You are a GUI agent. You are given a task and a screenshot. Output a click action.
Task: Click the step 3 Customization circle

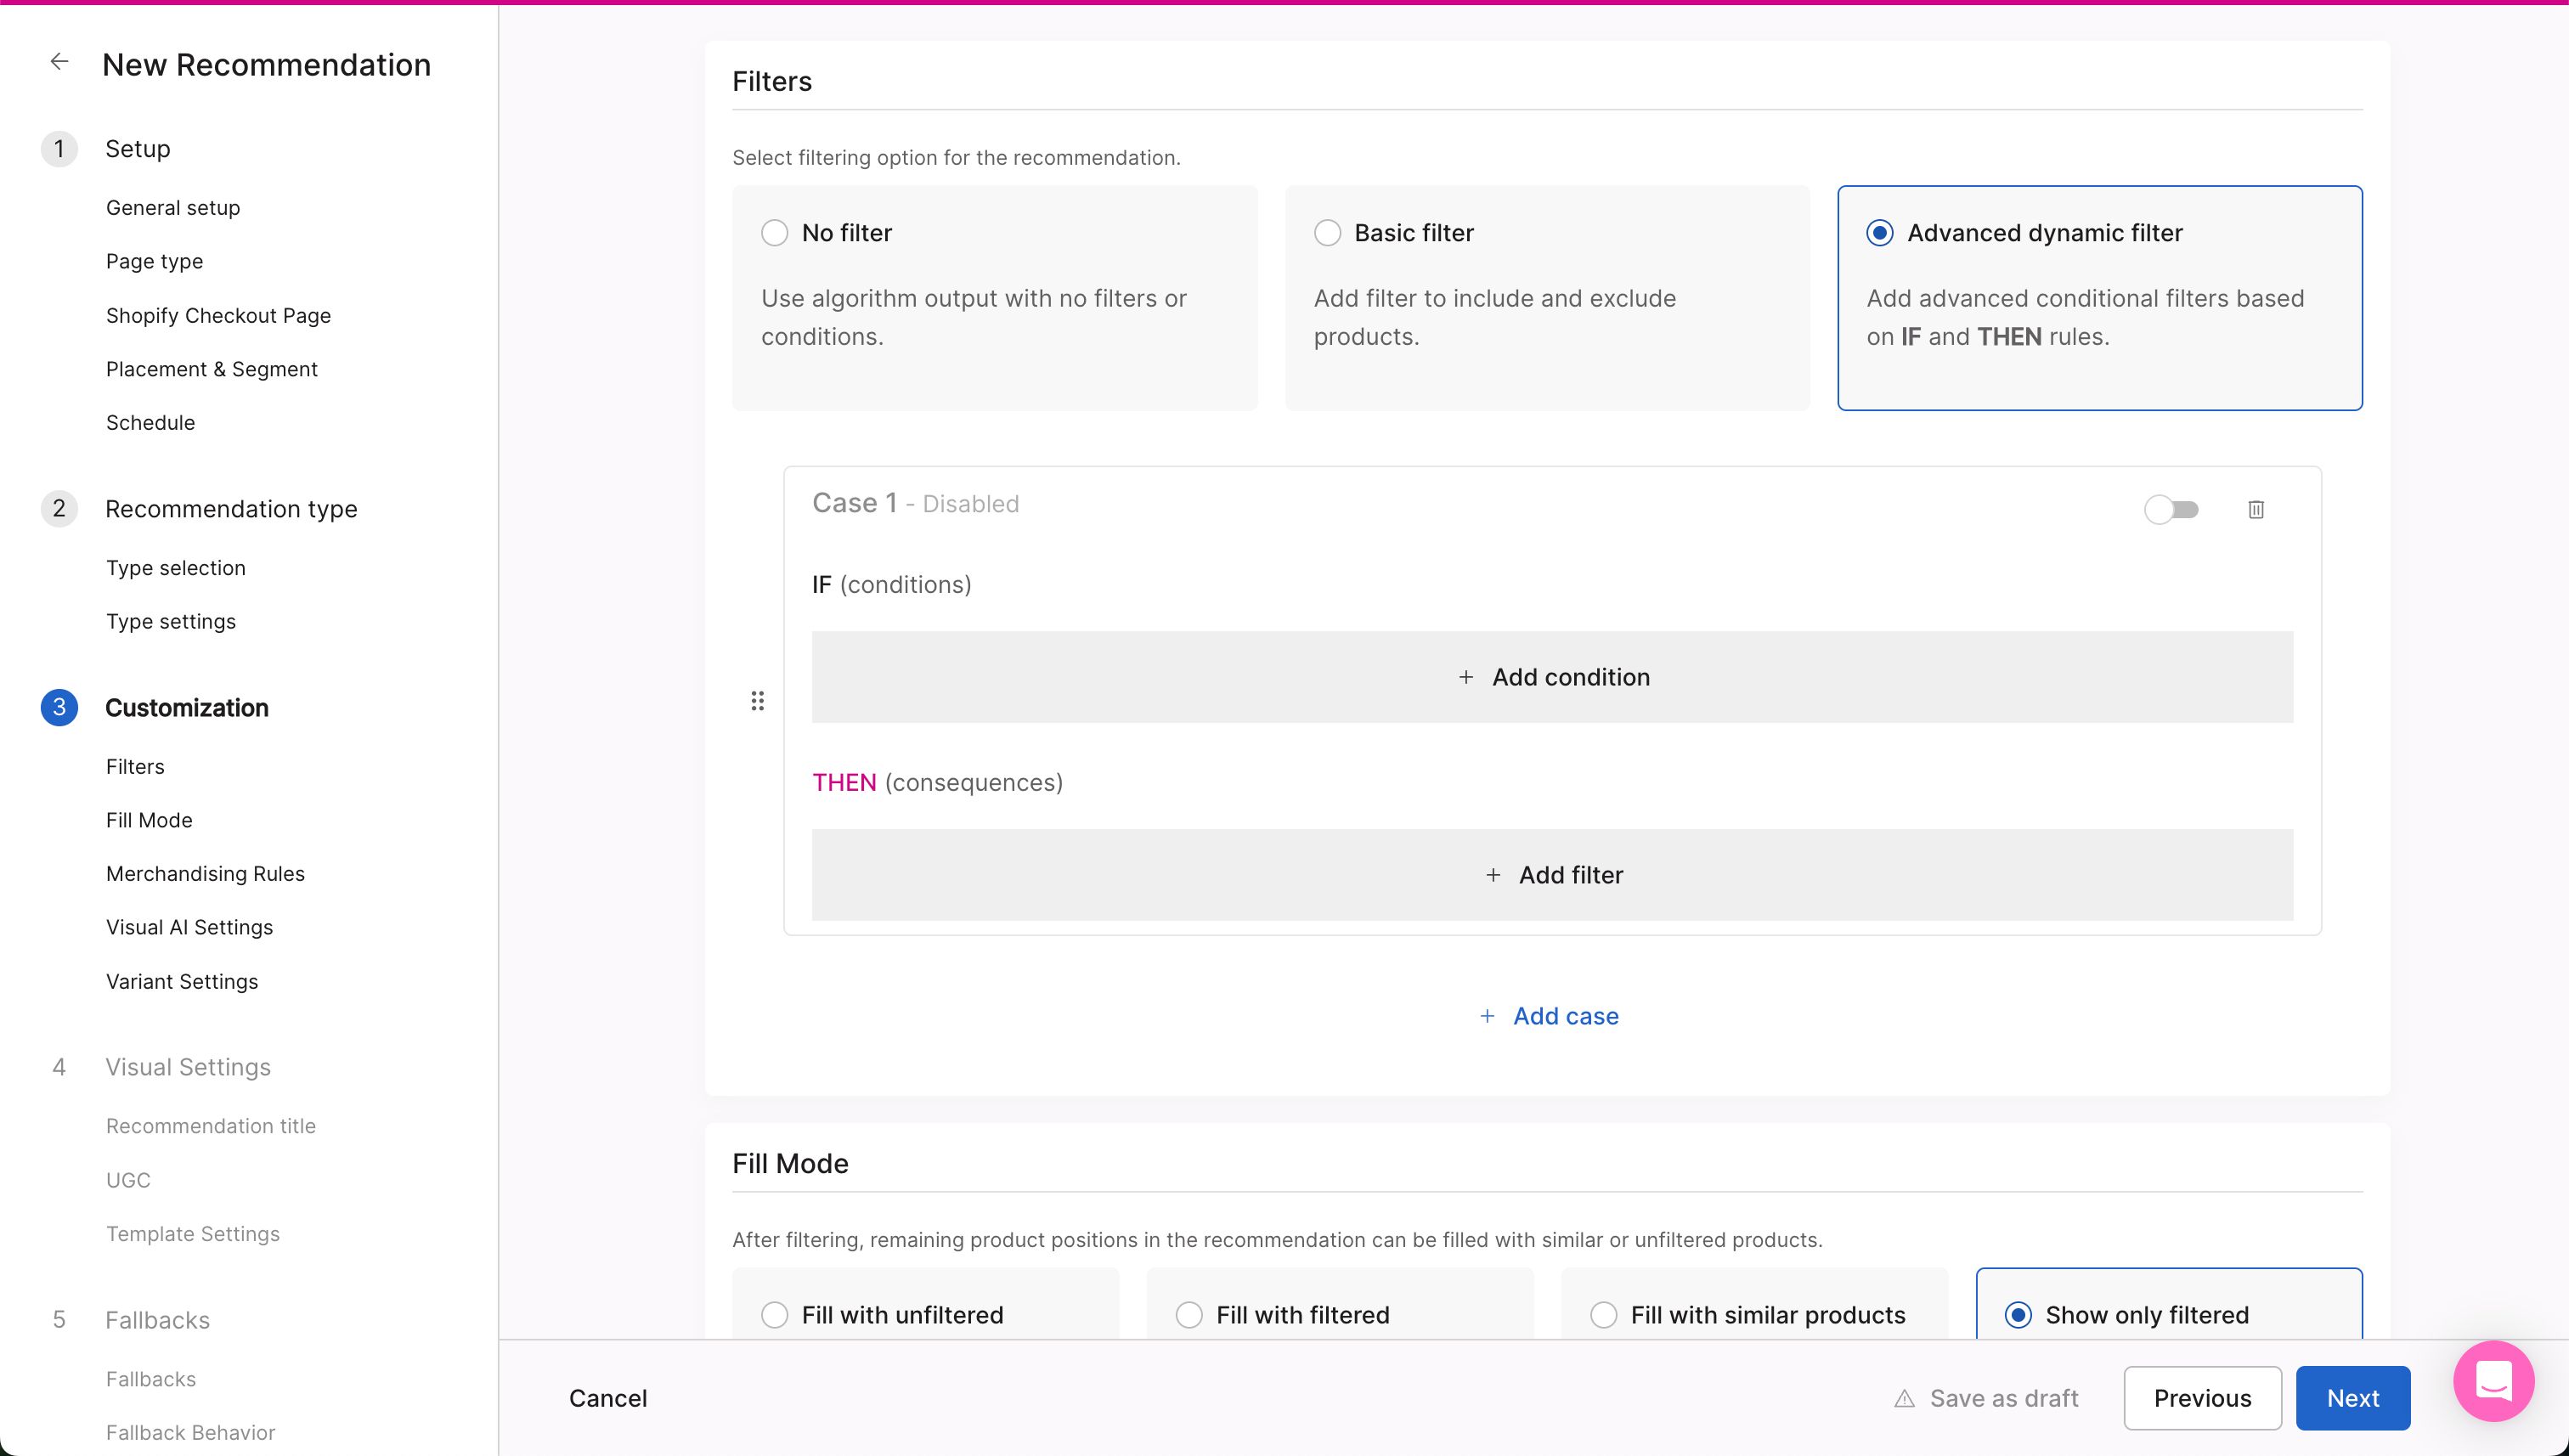[60, 707]
